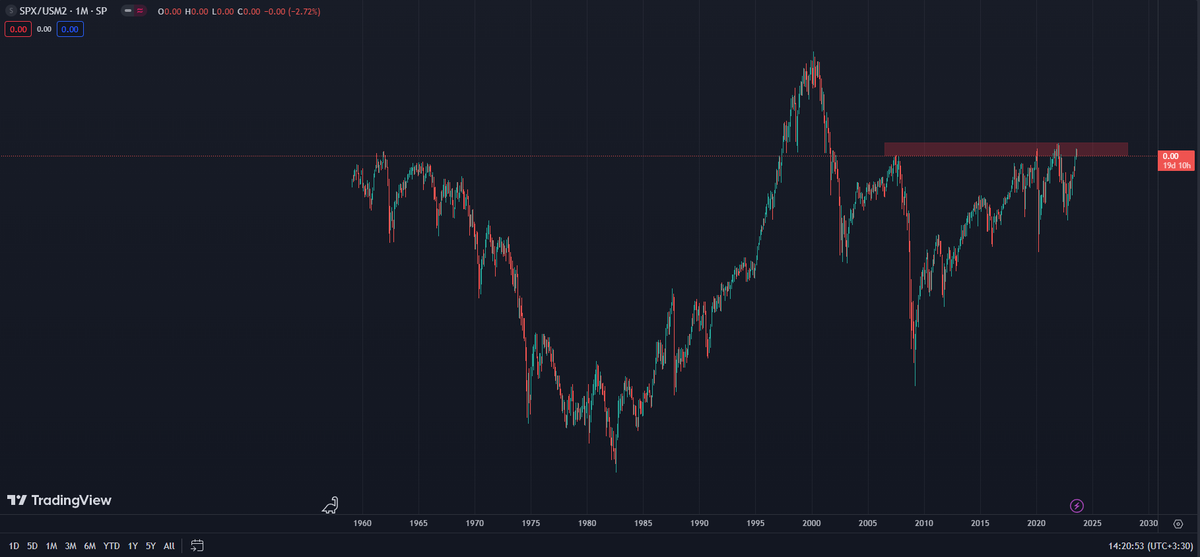Click the 2000 label on time axis

click(811, 523)
